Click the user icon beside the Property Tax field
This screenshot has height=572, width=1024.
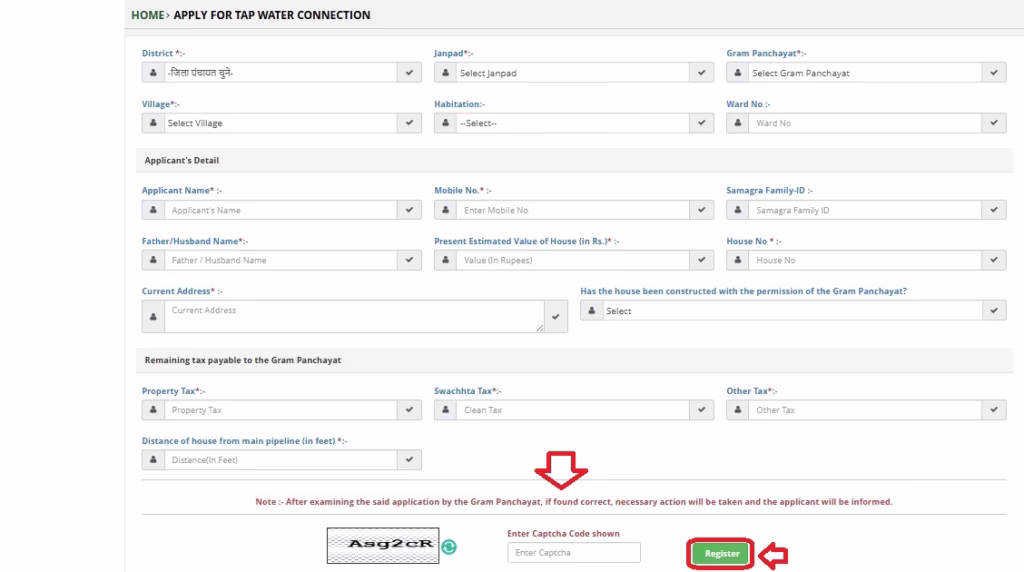click(153, 410)
